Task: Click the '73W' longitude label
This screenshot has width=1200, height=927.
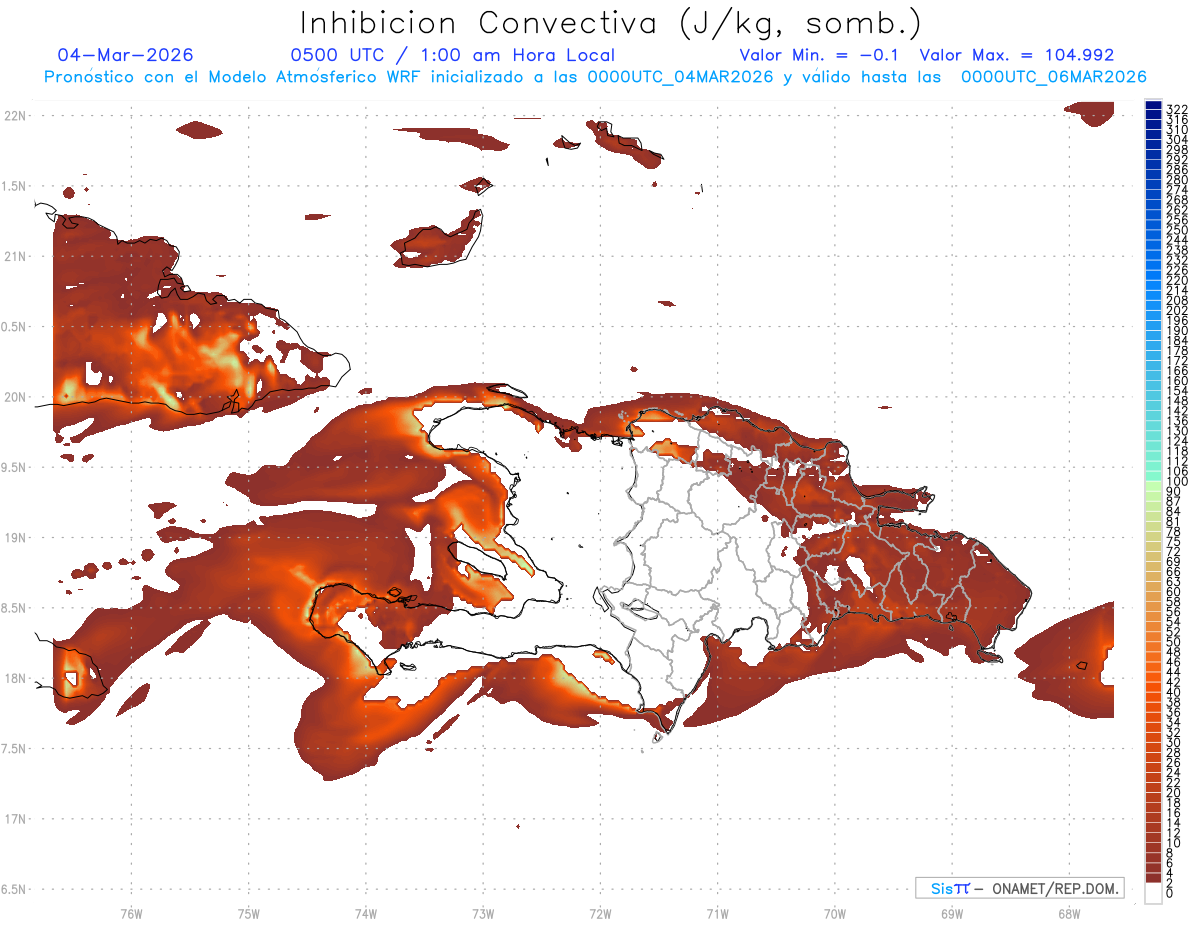Action: tap(483, 912)
